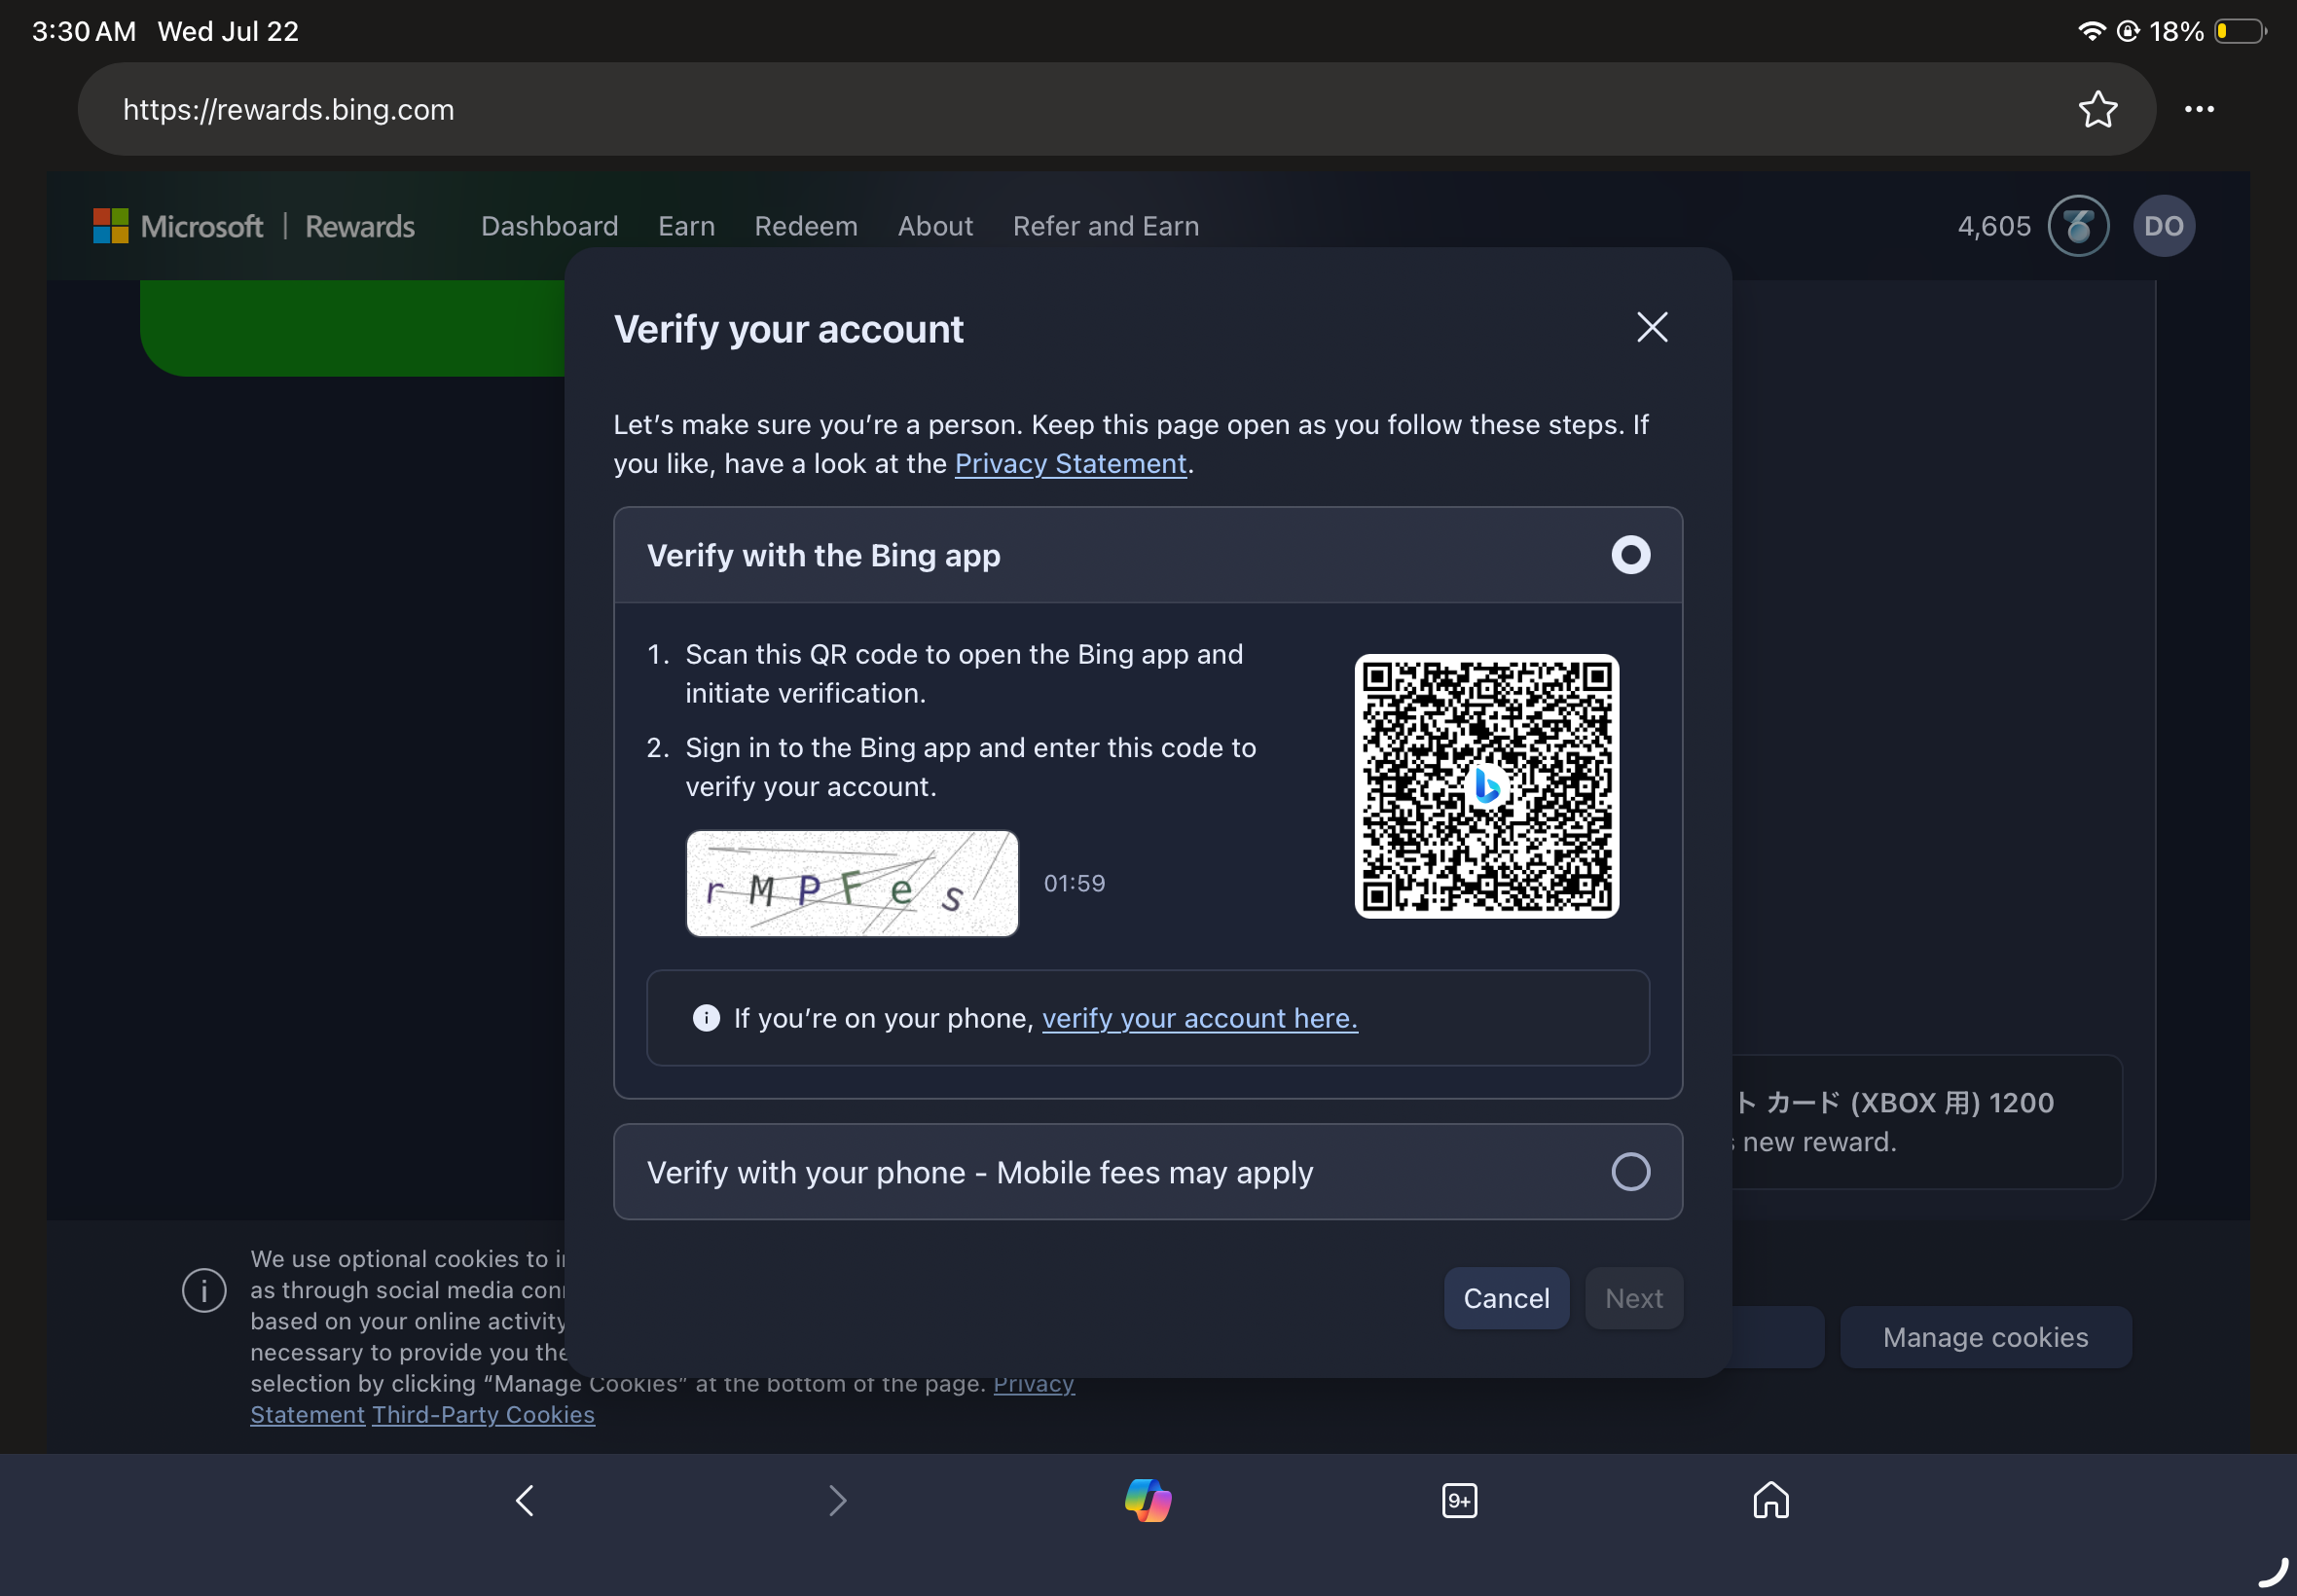
Task: Tap the Home icon in bottom toolbar
Action: tap(1770, 1500)
